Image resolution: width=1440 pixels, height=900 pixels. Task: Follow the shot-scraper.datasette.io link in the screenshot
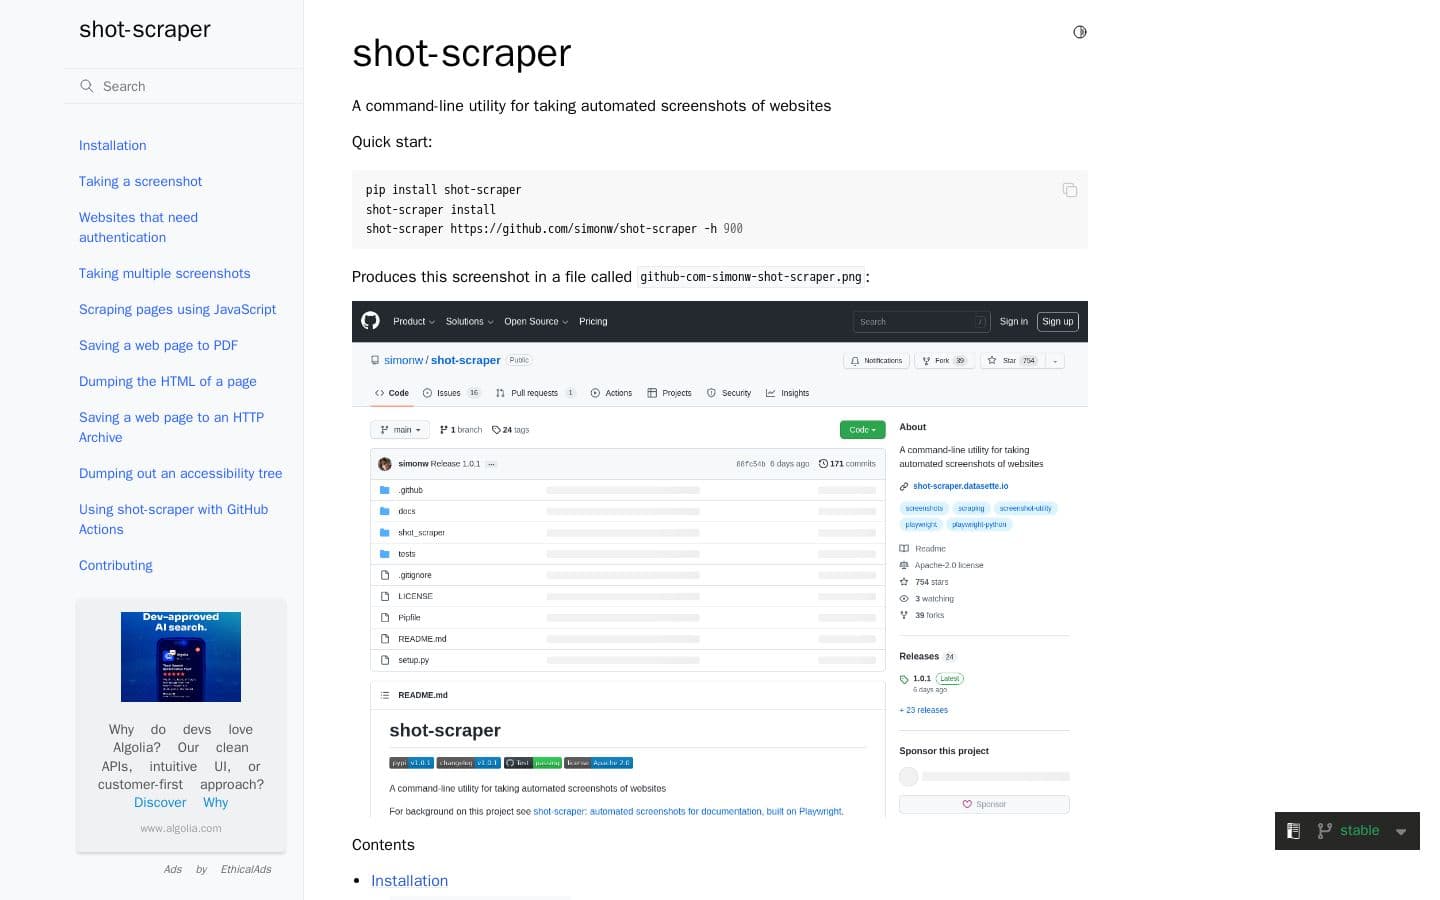[x=960, y=486]
